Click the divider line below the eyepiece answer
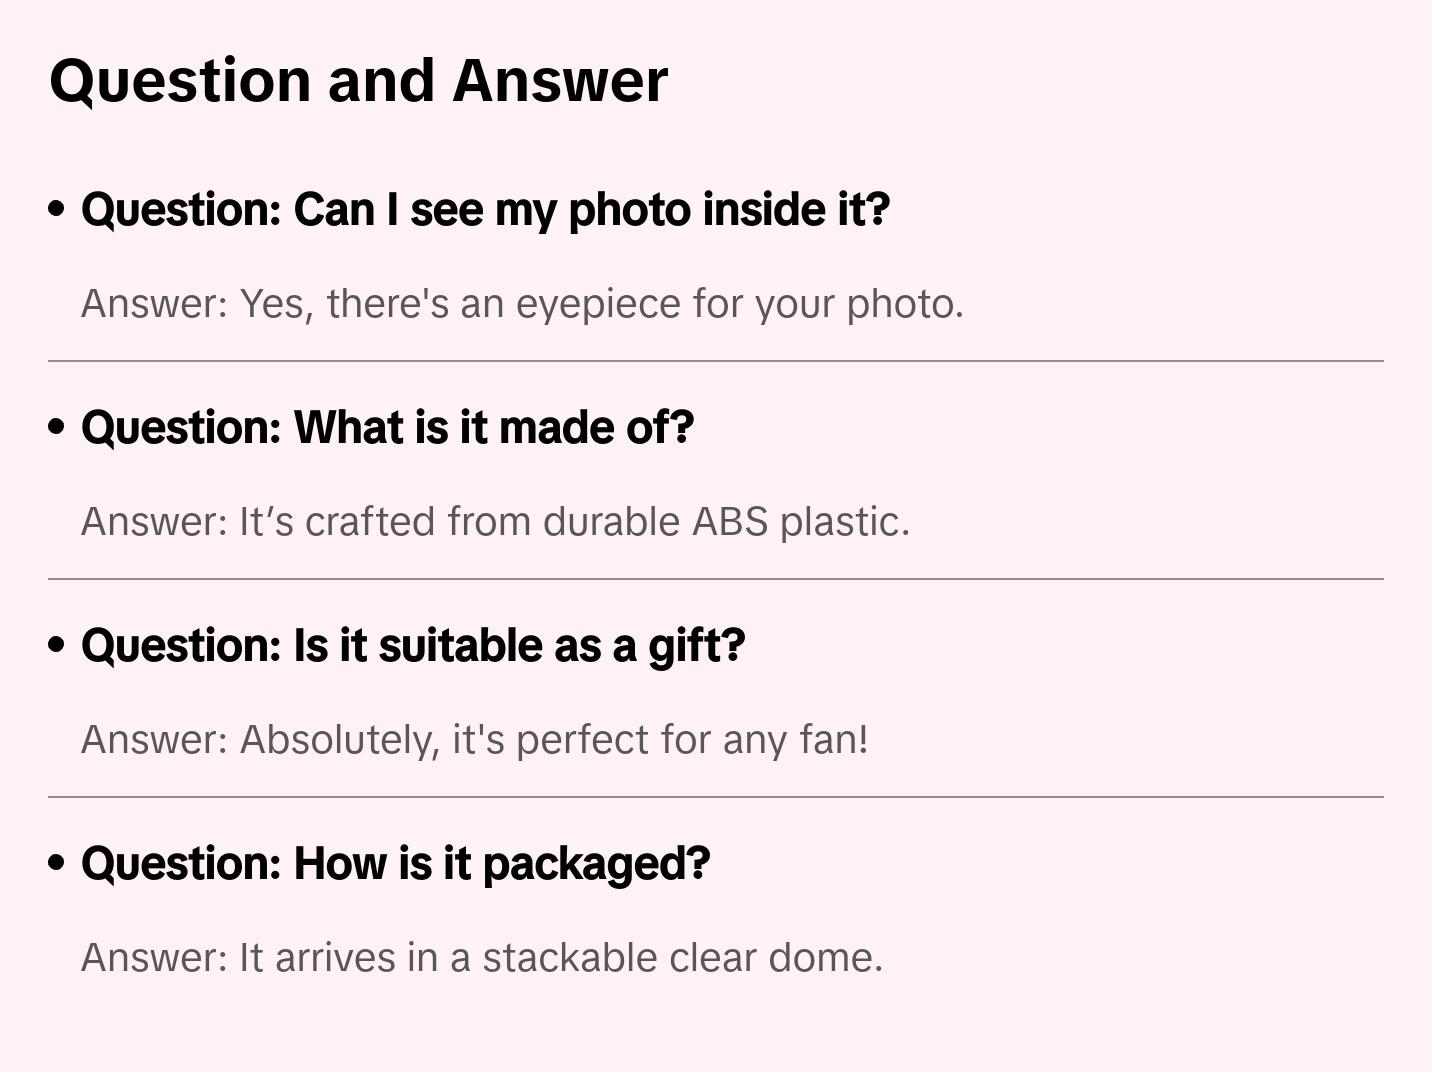This screenshot has height=1072, width=1432. [x=716, y=361]
